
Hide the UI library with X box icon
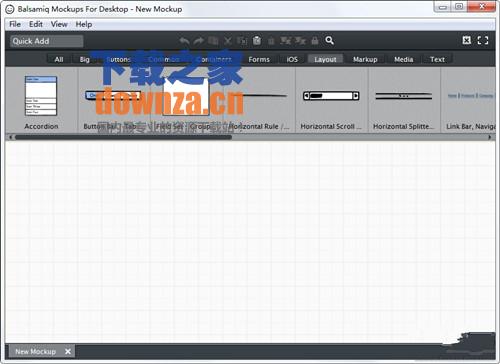pos(467,40)
